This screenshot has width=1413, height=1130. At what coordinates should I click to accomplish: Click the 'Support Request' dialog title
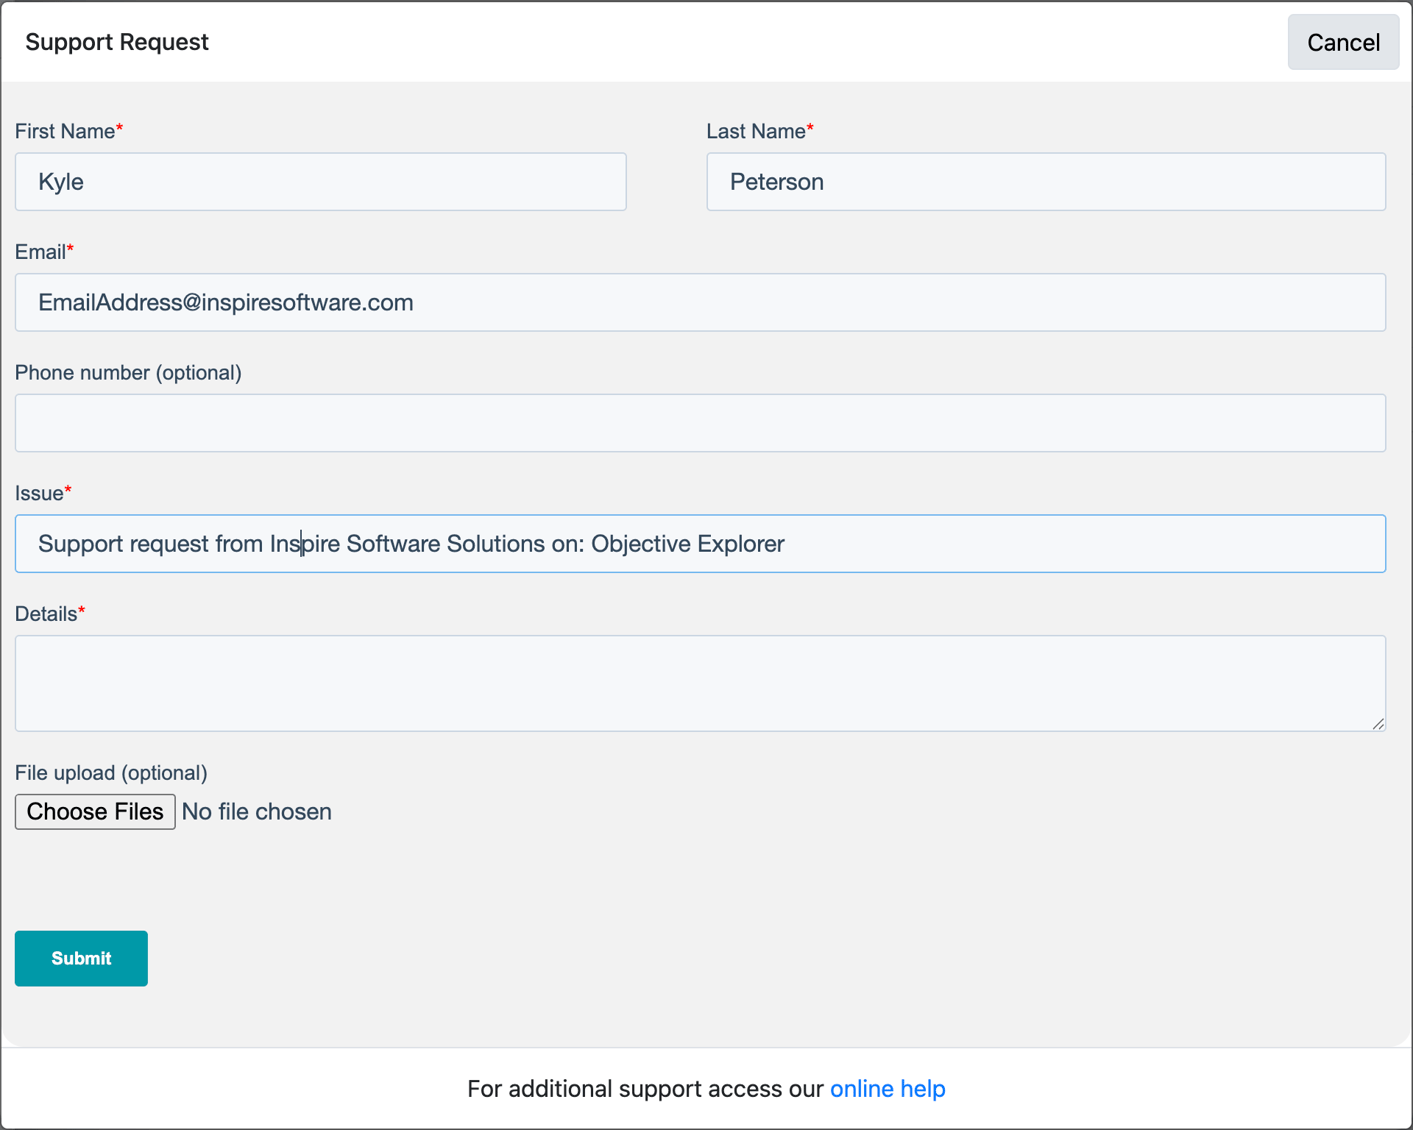tap(117, 42)
